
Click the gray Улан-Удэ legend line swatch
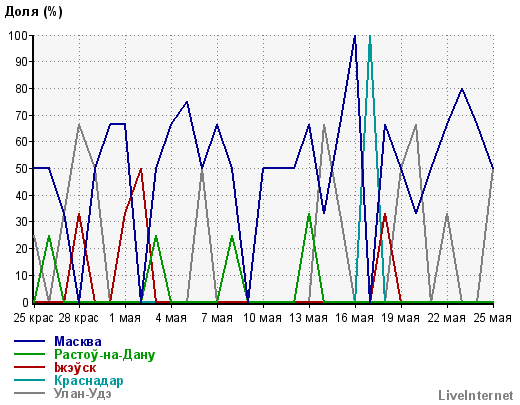point(29,393)
